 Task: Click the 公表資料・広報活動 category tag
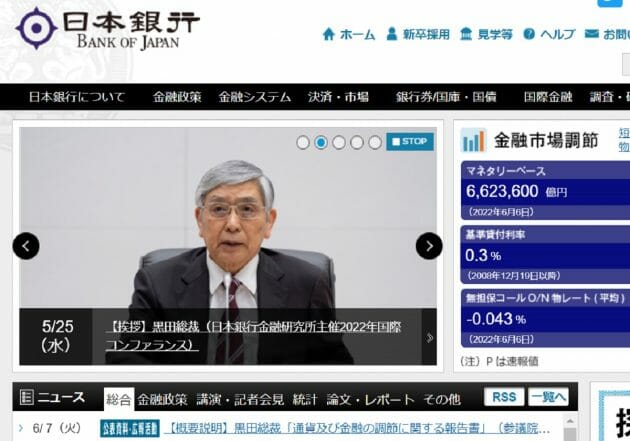click(x=129, y=429)
